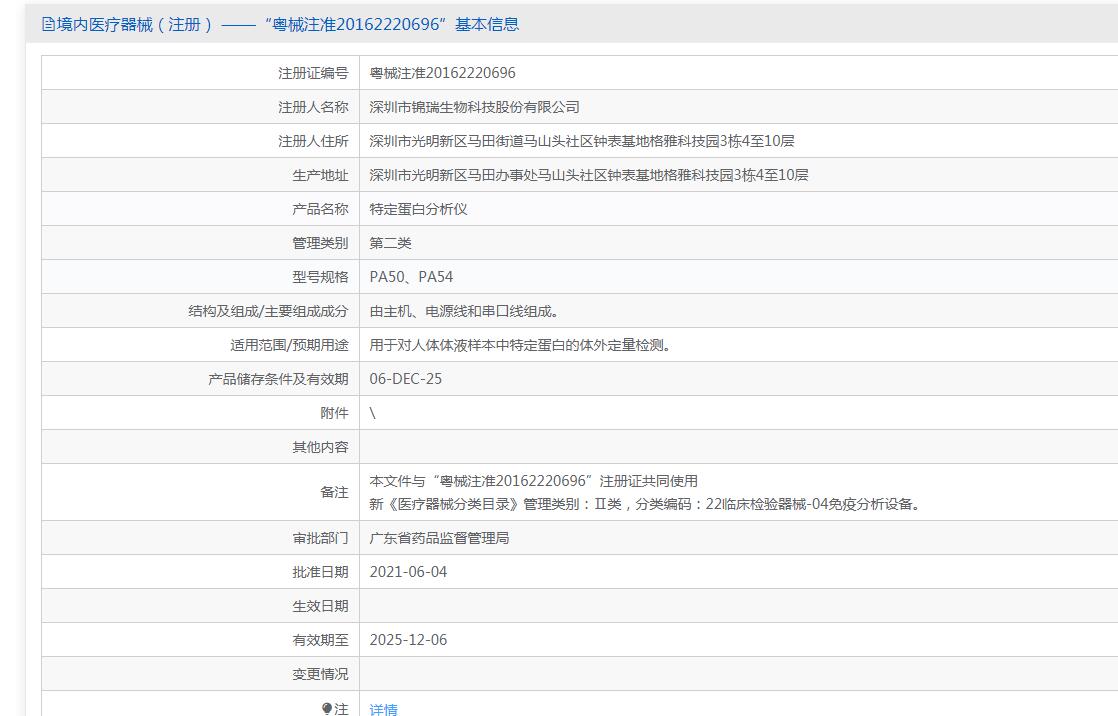Screen dimensions: 1118x716
Task: Click the lightbulb icon beside 注
Action: coord(327,708)
